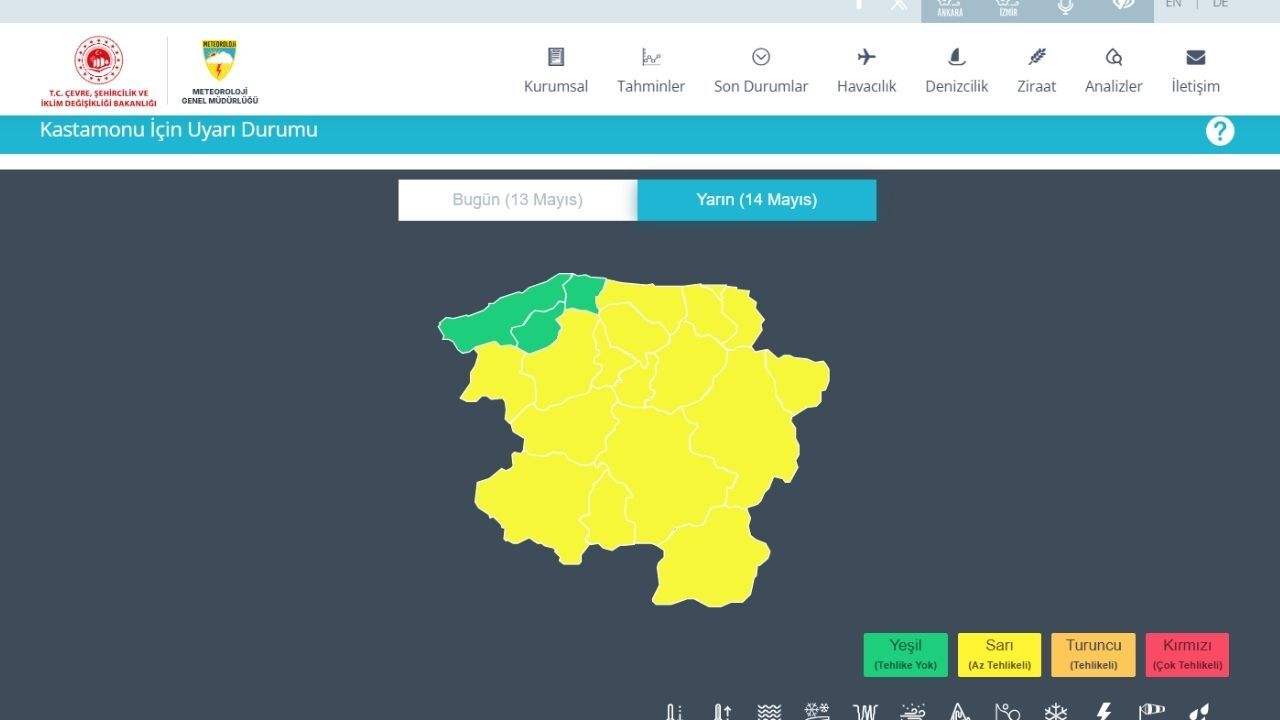This screenshot has width=1280, height=720.
Task: Switch site language to EN
Action: 1174,4
